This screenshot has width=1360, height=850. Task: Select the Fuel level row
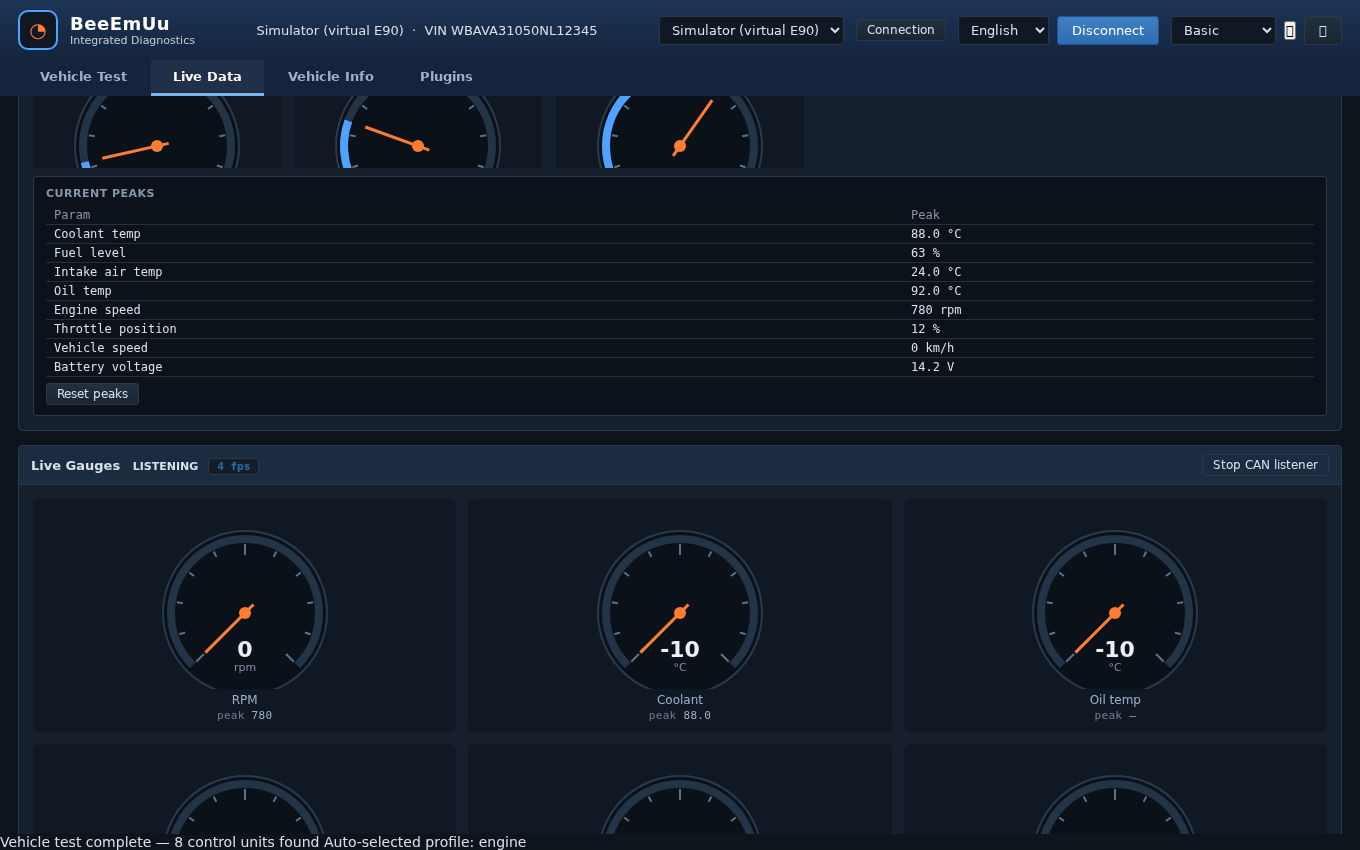680,253
